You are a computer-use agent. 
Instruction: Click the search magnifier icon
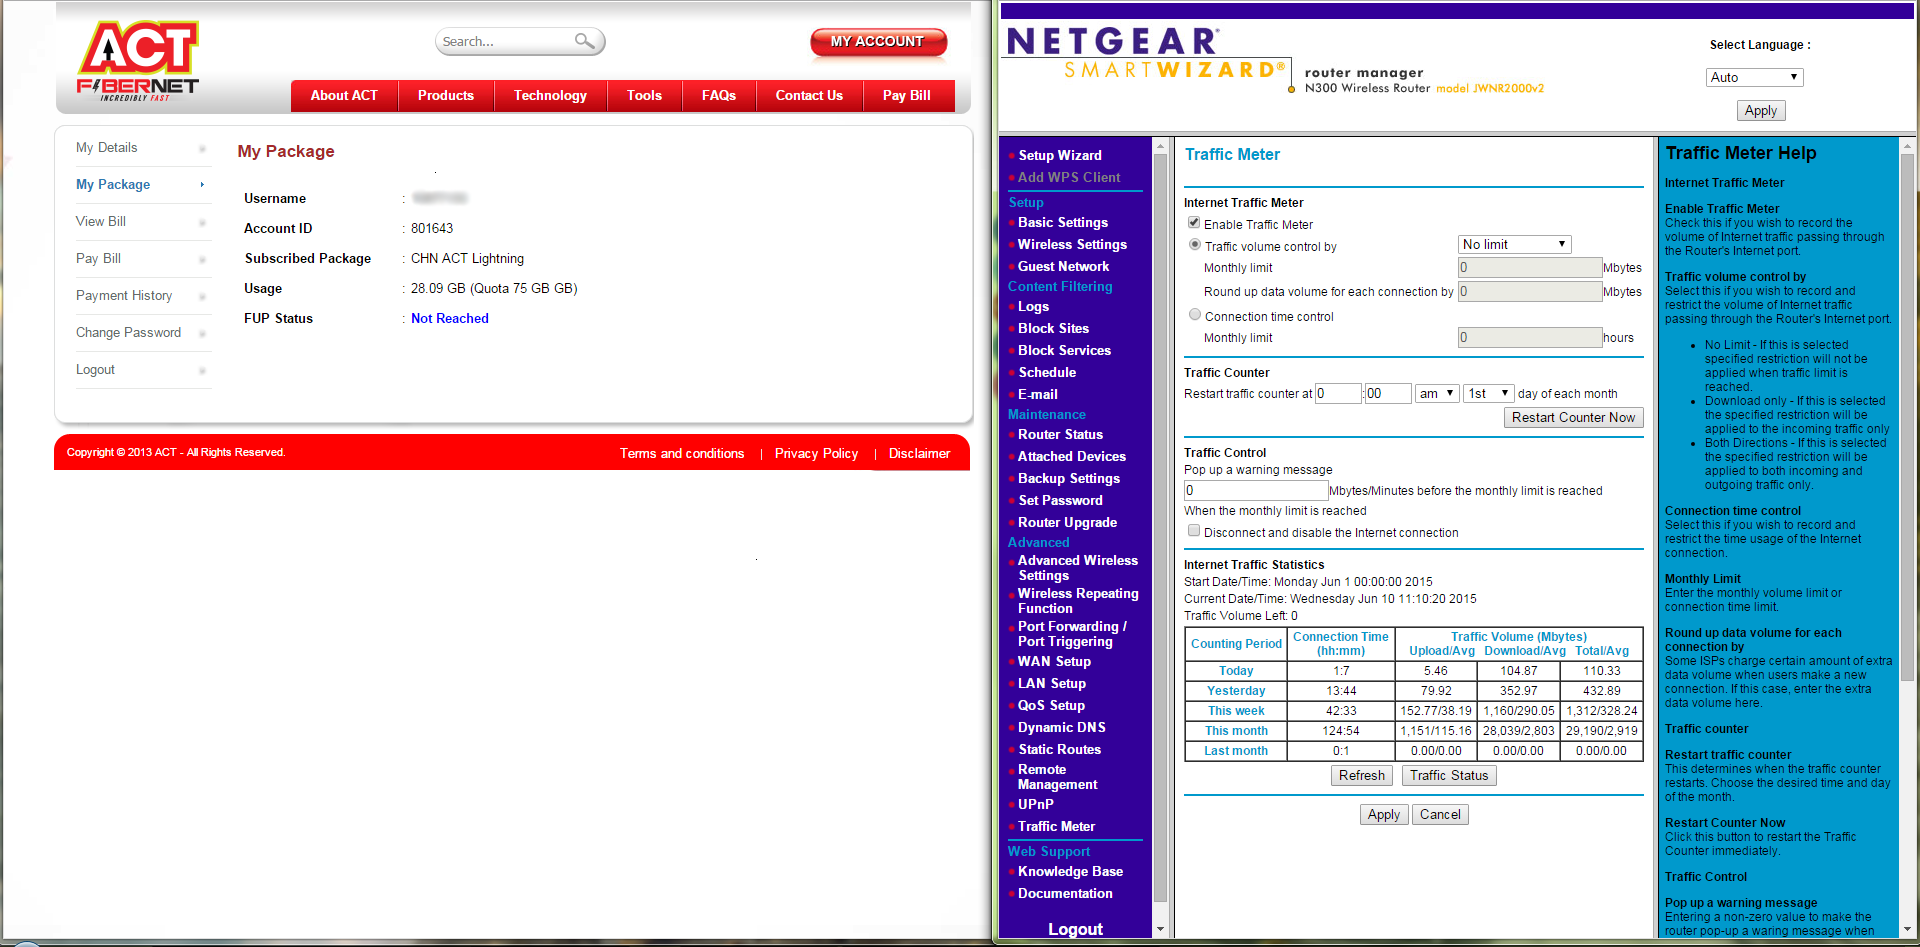[x=584, y=41]
